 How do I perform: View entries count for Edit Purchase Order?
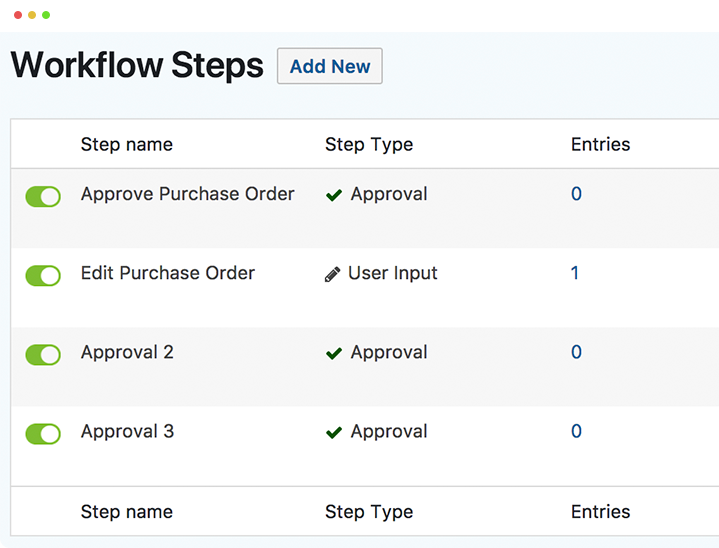point(575,273)
